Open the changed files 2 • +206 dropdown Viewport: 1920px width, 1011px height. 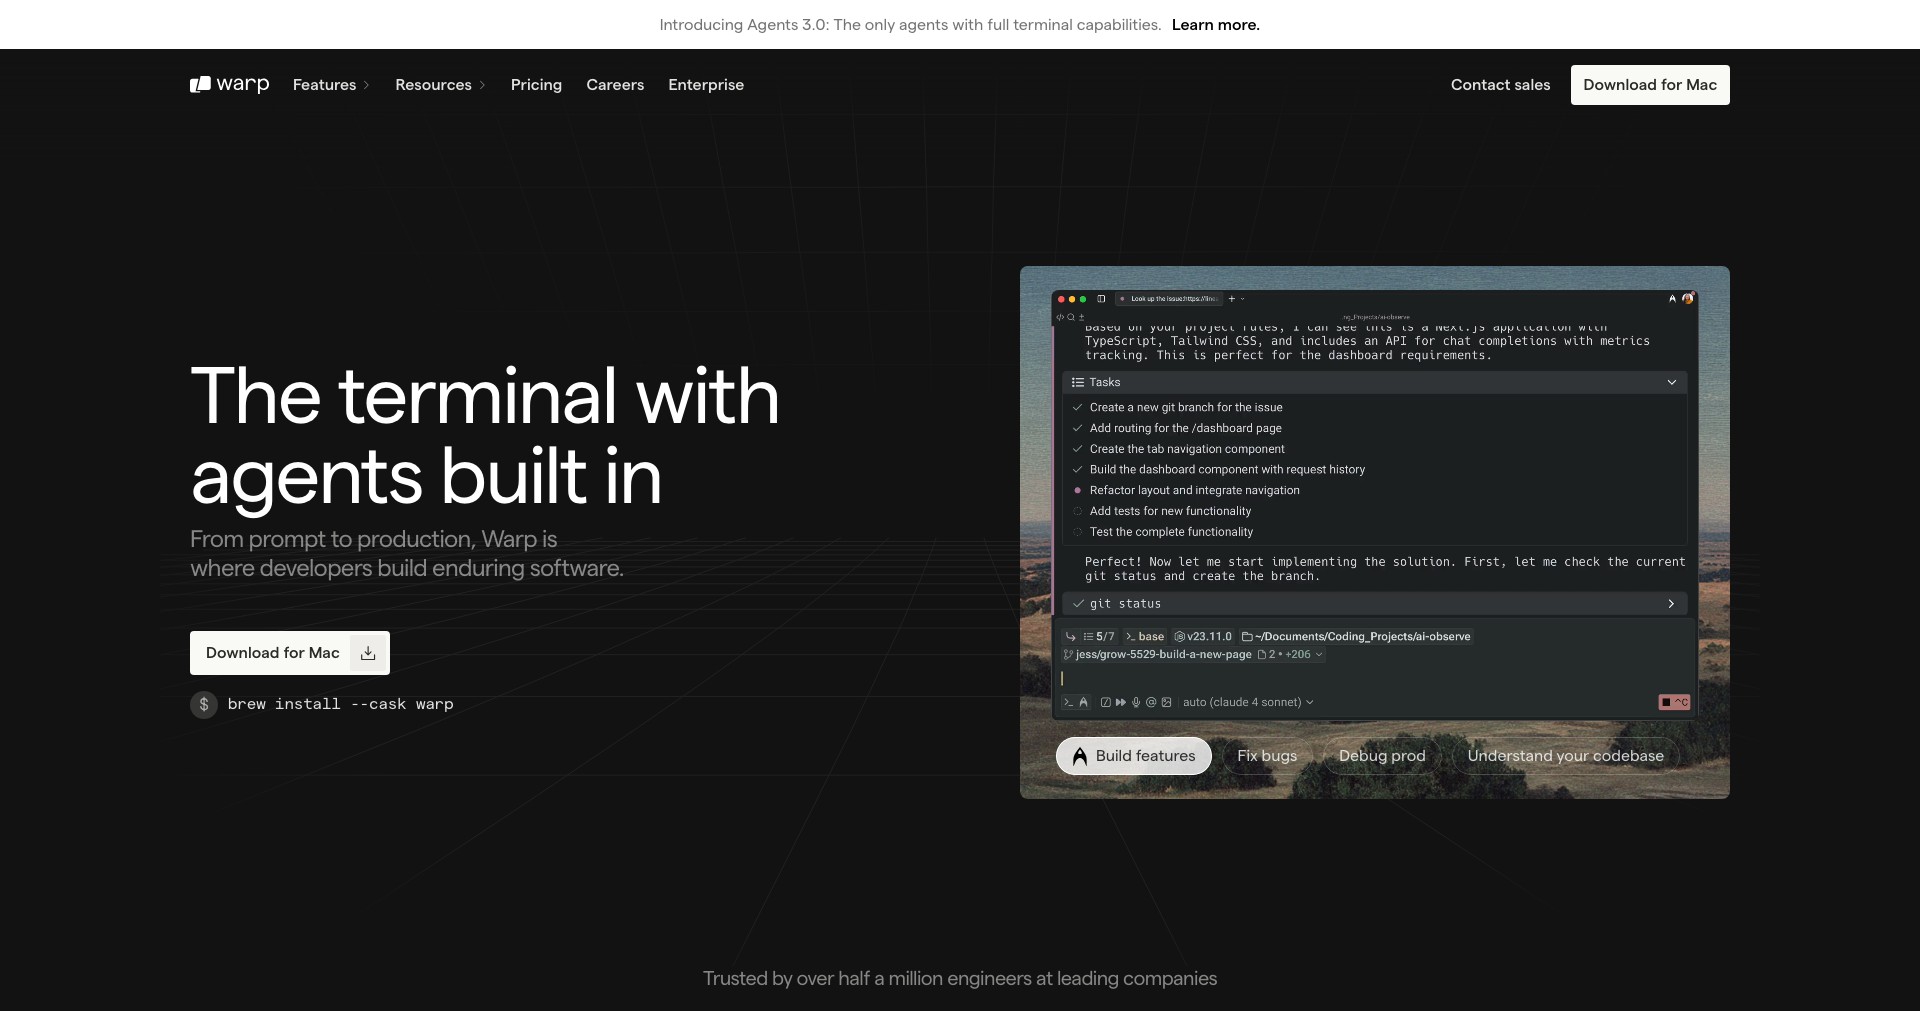click(1290, 655)
